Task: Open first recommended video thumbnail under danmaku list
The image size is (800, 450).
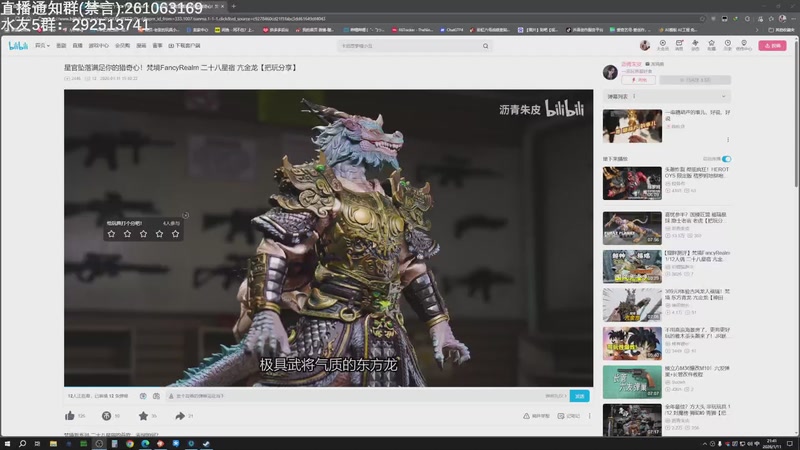Action: coord(632,126)
